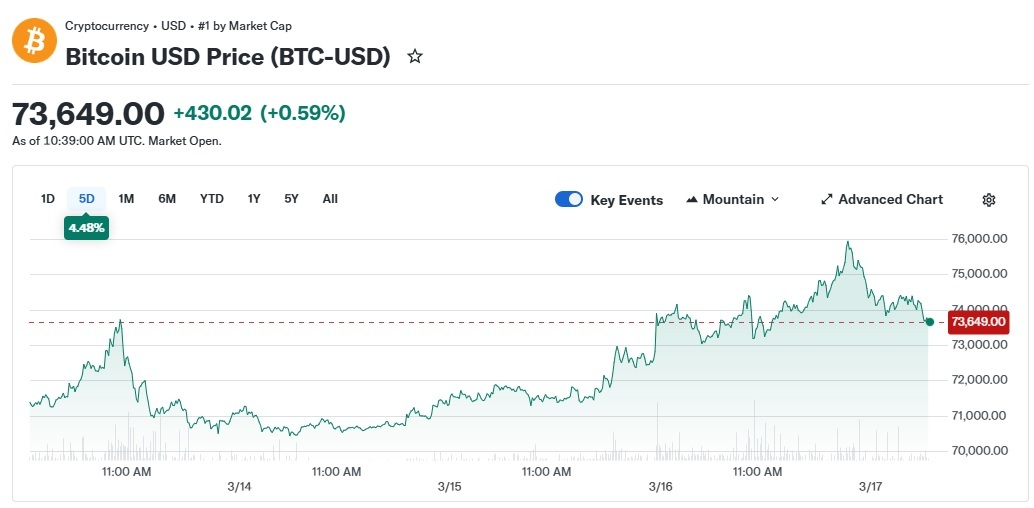This screenshot has height=508, width=1034.
Task: Choose the 1Y time range
Action: [x=254, y=199]
